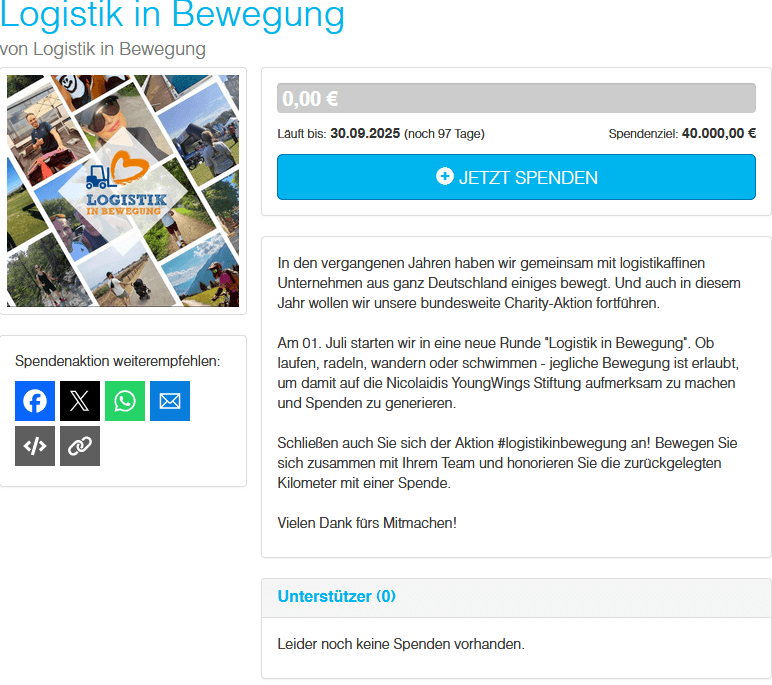
Task: Click the plus icon in donate button
Action: point(445,177)
